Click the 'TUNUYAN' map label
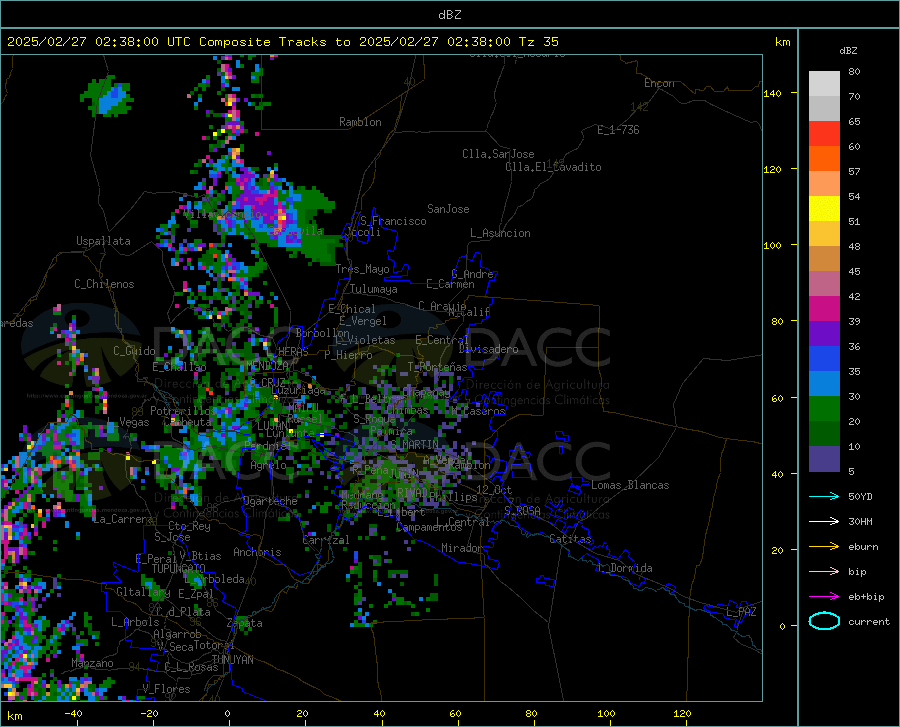Image resolution: width=900 pixels, height=727 pixels. [232, 660]
